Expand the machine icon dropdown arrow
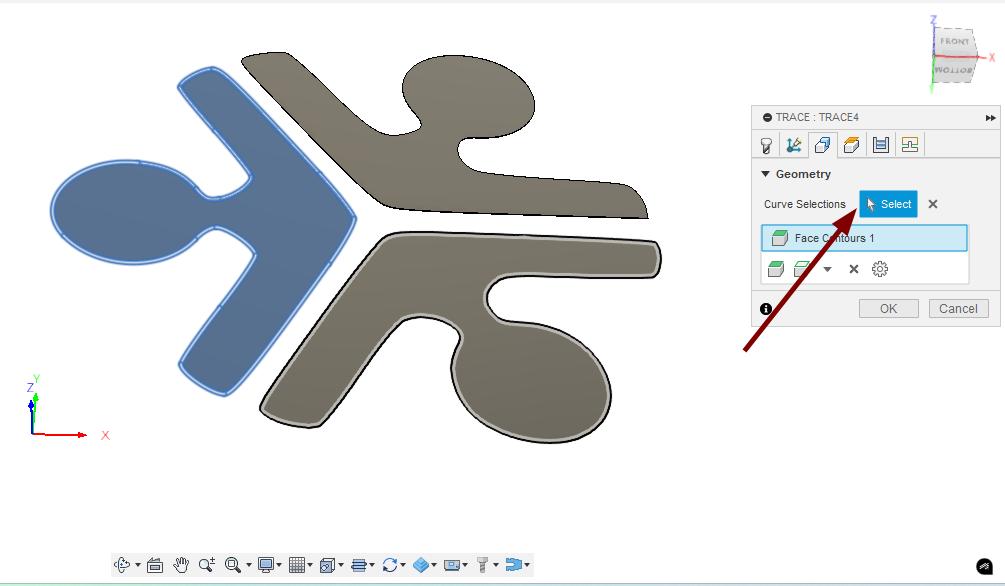This screenshot has height=586, width=1005. (x=465, y=565)
